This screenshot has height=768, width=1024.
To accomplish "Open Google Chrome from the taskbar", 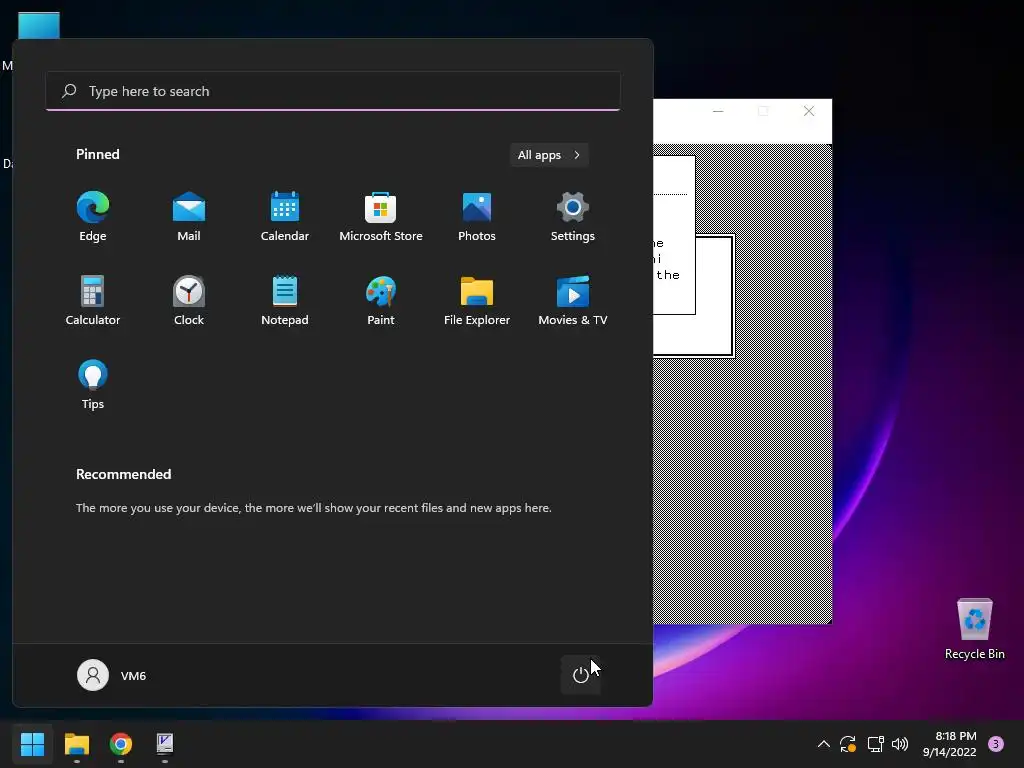I will [121, 744].
